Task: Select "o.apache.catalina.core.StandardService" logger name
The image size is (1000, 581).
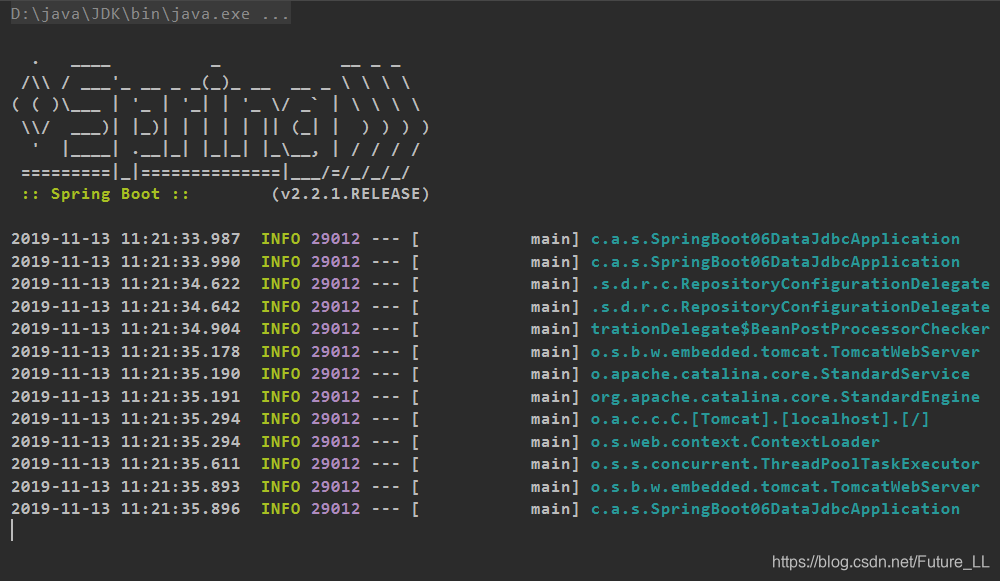Action: tap(780, 374)
